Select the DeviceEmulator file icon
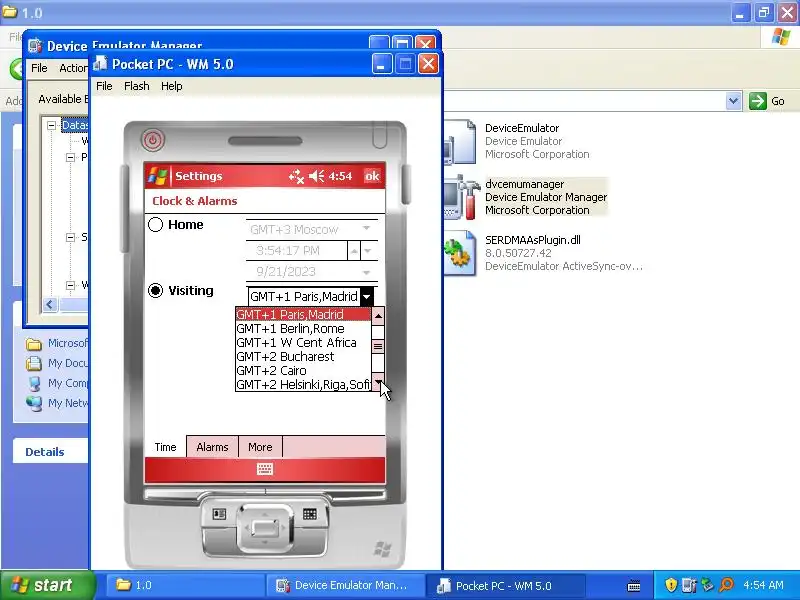The image size is (800, 600). pos(460,141)
